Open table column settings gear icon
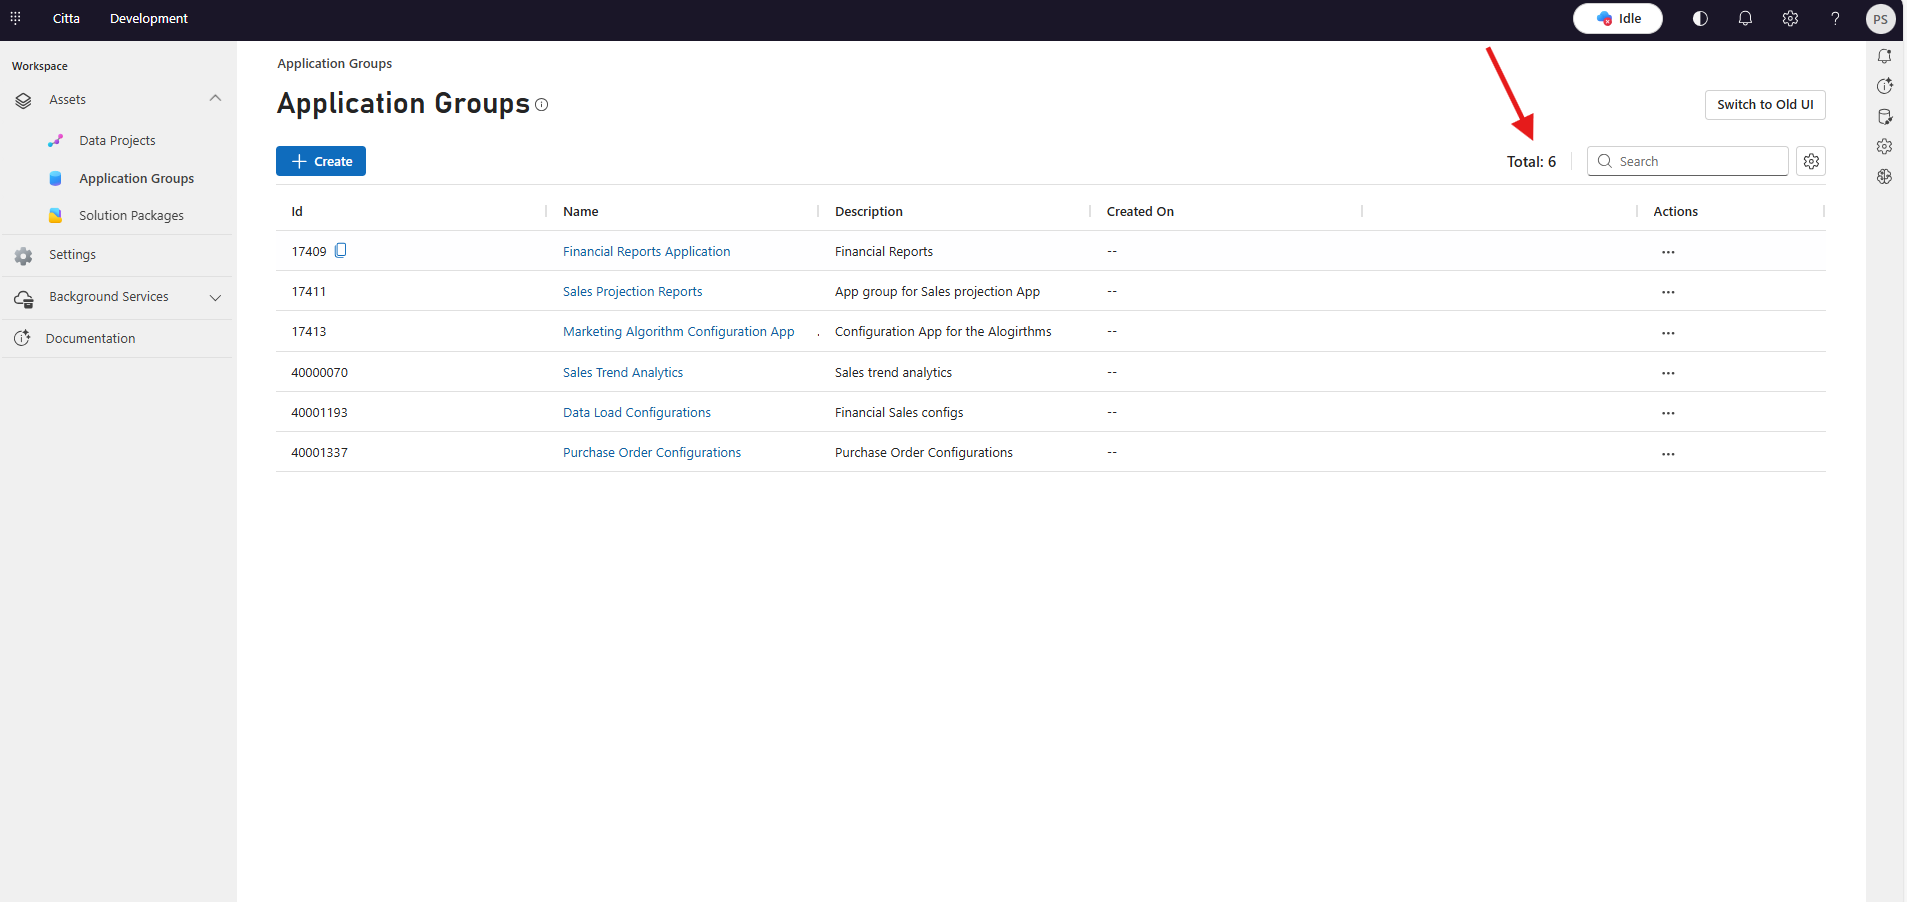This screenshot has height=902, width=1907. point(1811,161)
